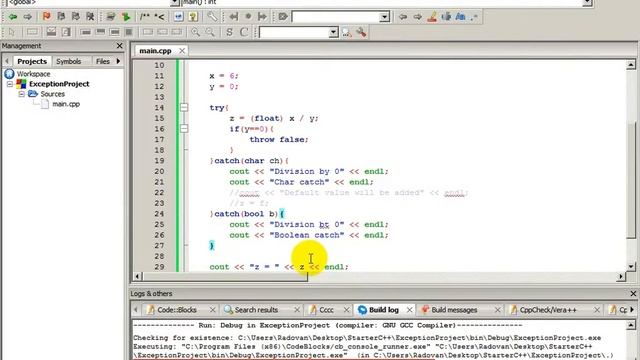Run search with the magnifier icon
The image size is (640, 360).
click(347, 32)
